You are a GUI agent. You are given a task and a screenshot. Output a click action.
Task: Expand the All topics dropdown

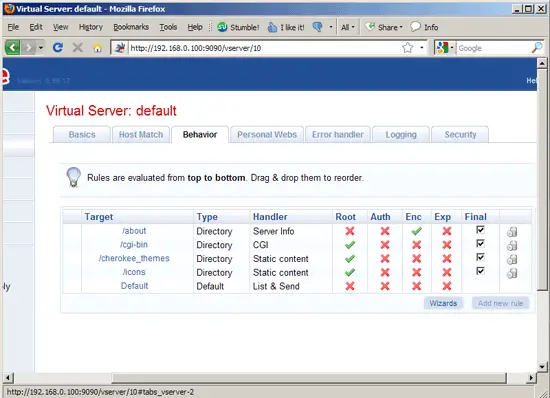(348, 27)
